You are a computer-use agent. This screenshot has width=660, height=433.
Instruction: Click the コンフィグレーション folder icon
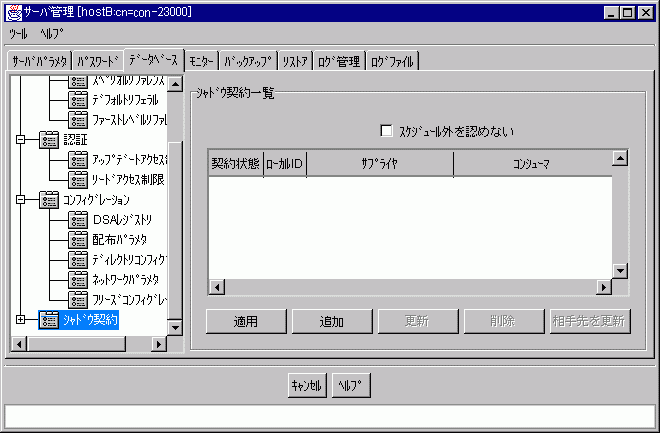[x=49, y=200]
